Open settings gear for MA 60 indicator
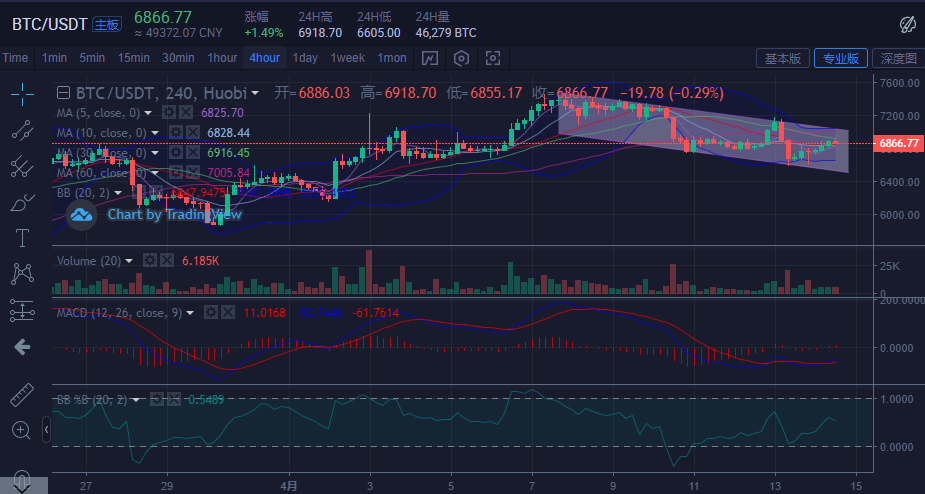 point(175,172)
